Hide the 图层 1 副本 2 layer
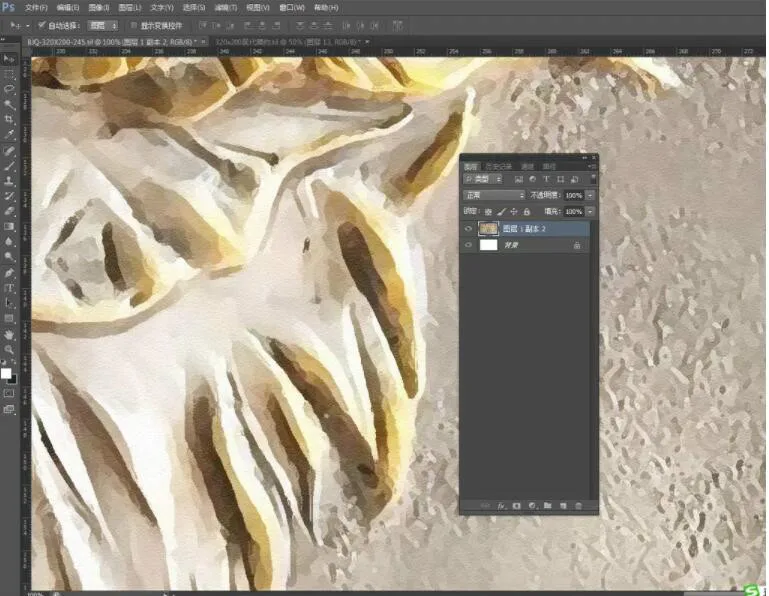This screenshot has width=769, height=596. coord(468,229)
